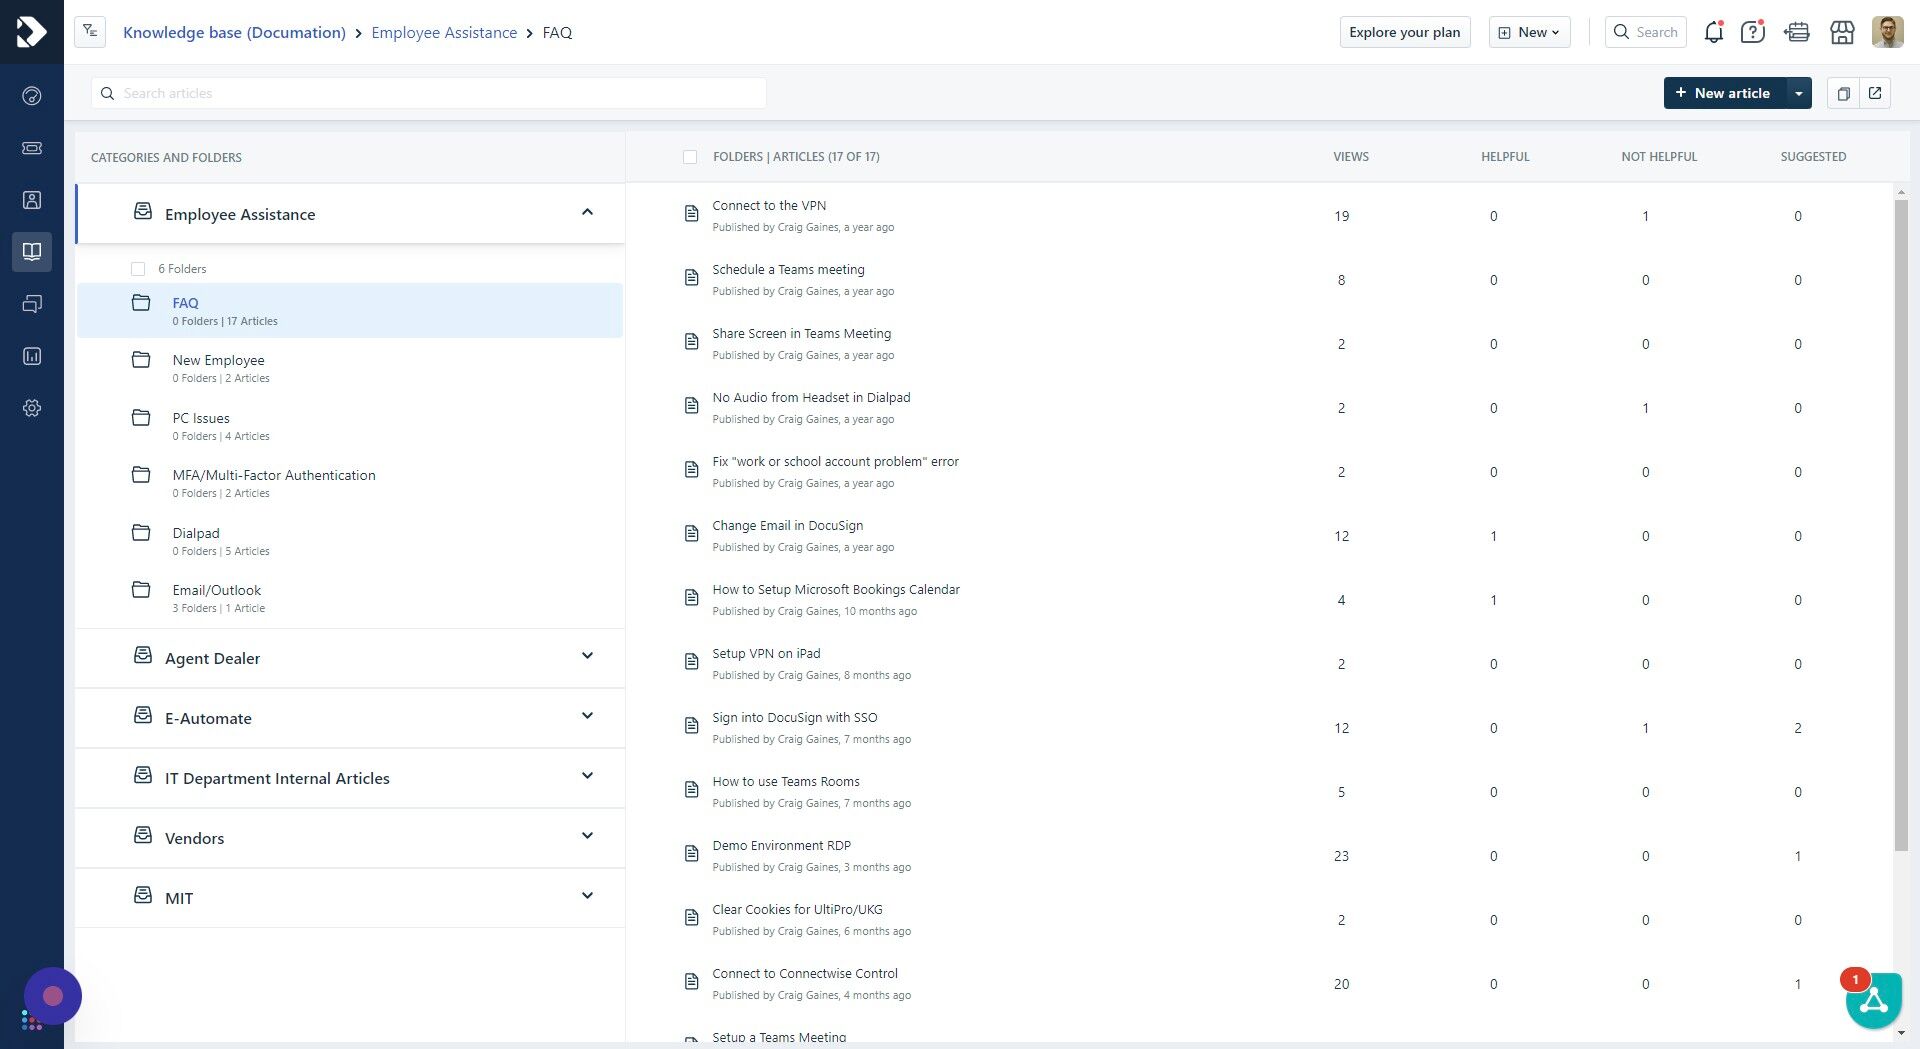Open the Analytics reports sidebar icon

[32, 356]
